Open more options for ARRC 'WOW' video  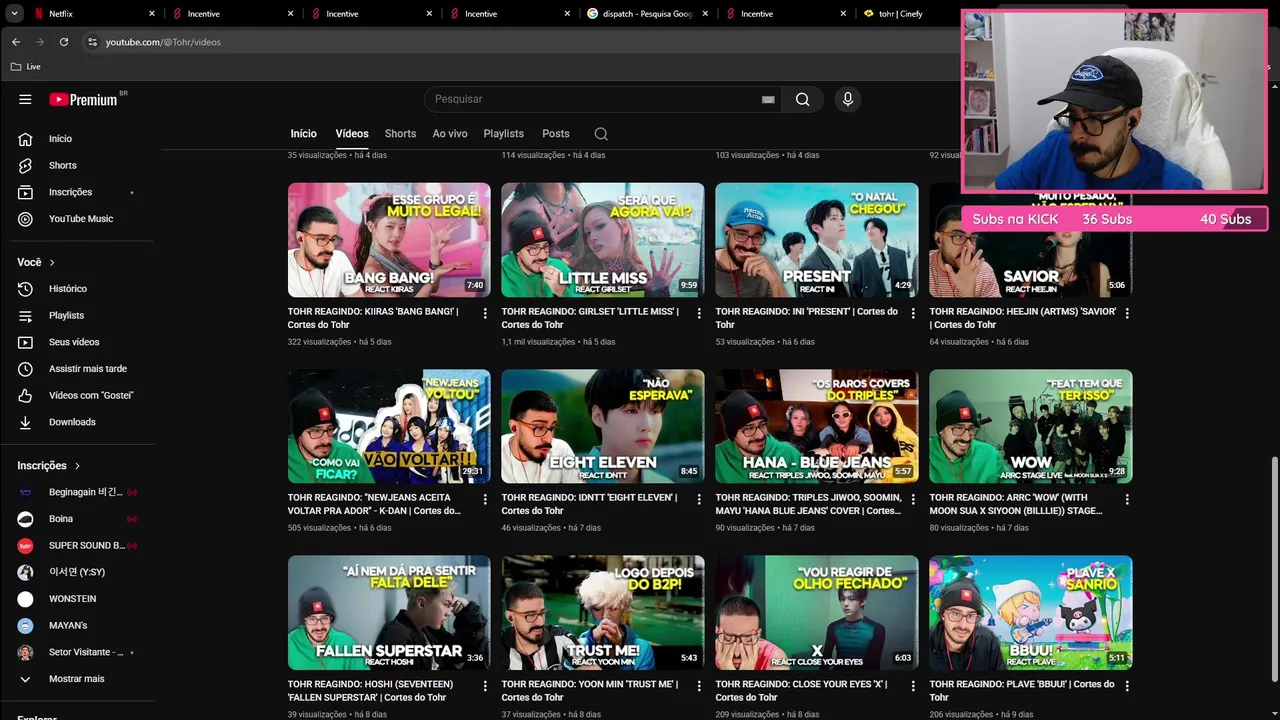(x=1127, y=499)
